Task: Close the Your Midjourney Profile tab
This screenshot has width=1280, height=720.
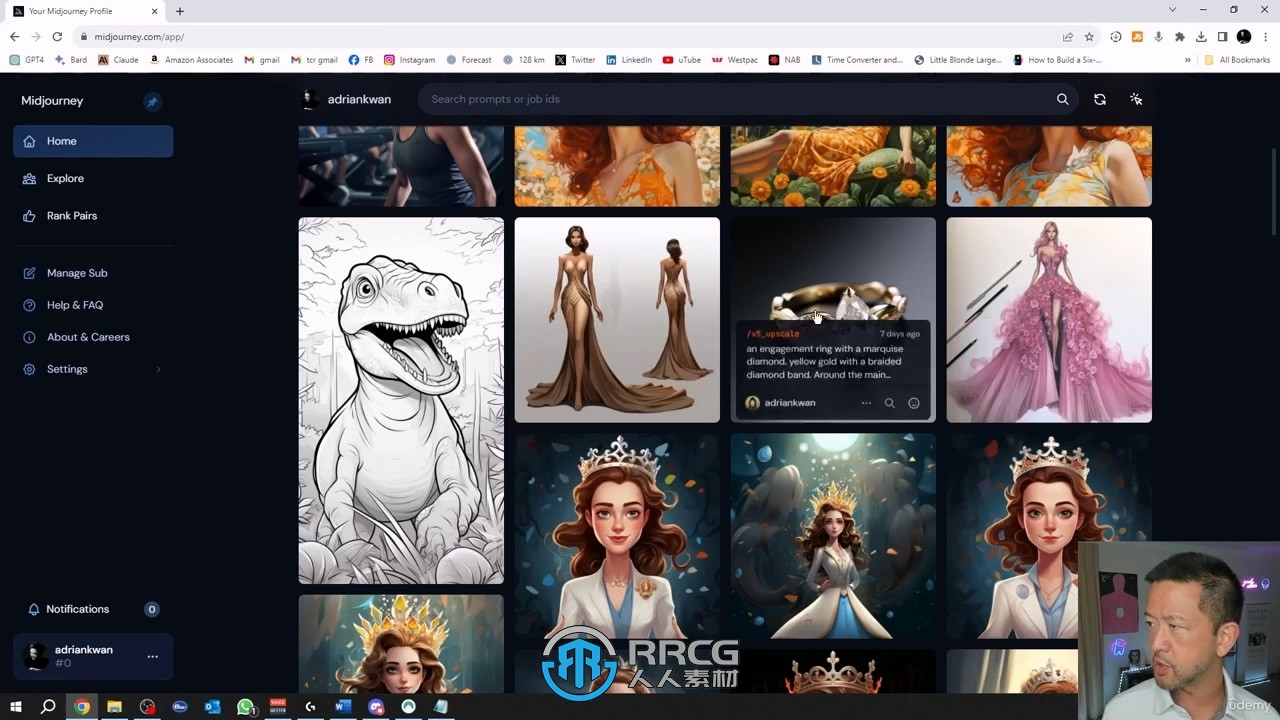Action: point(155,11)
